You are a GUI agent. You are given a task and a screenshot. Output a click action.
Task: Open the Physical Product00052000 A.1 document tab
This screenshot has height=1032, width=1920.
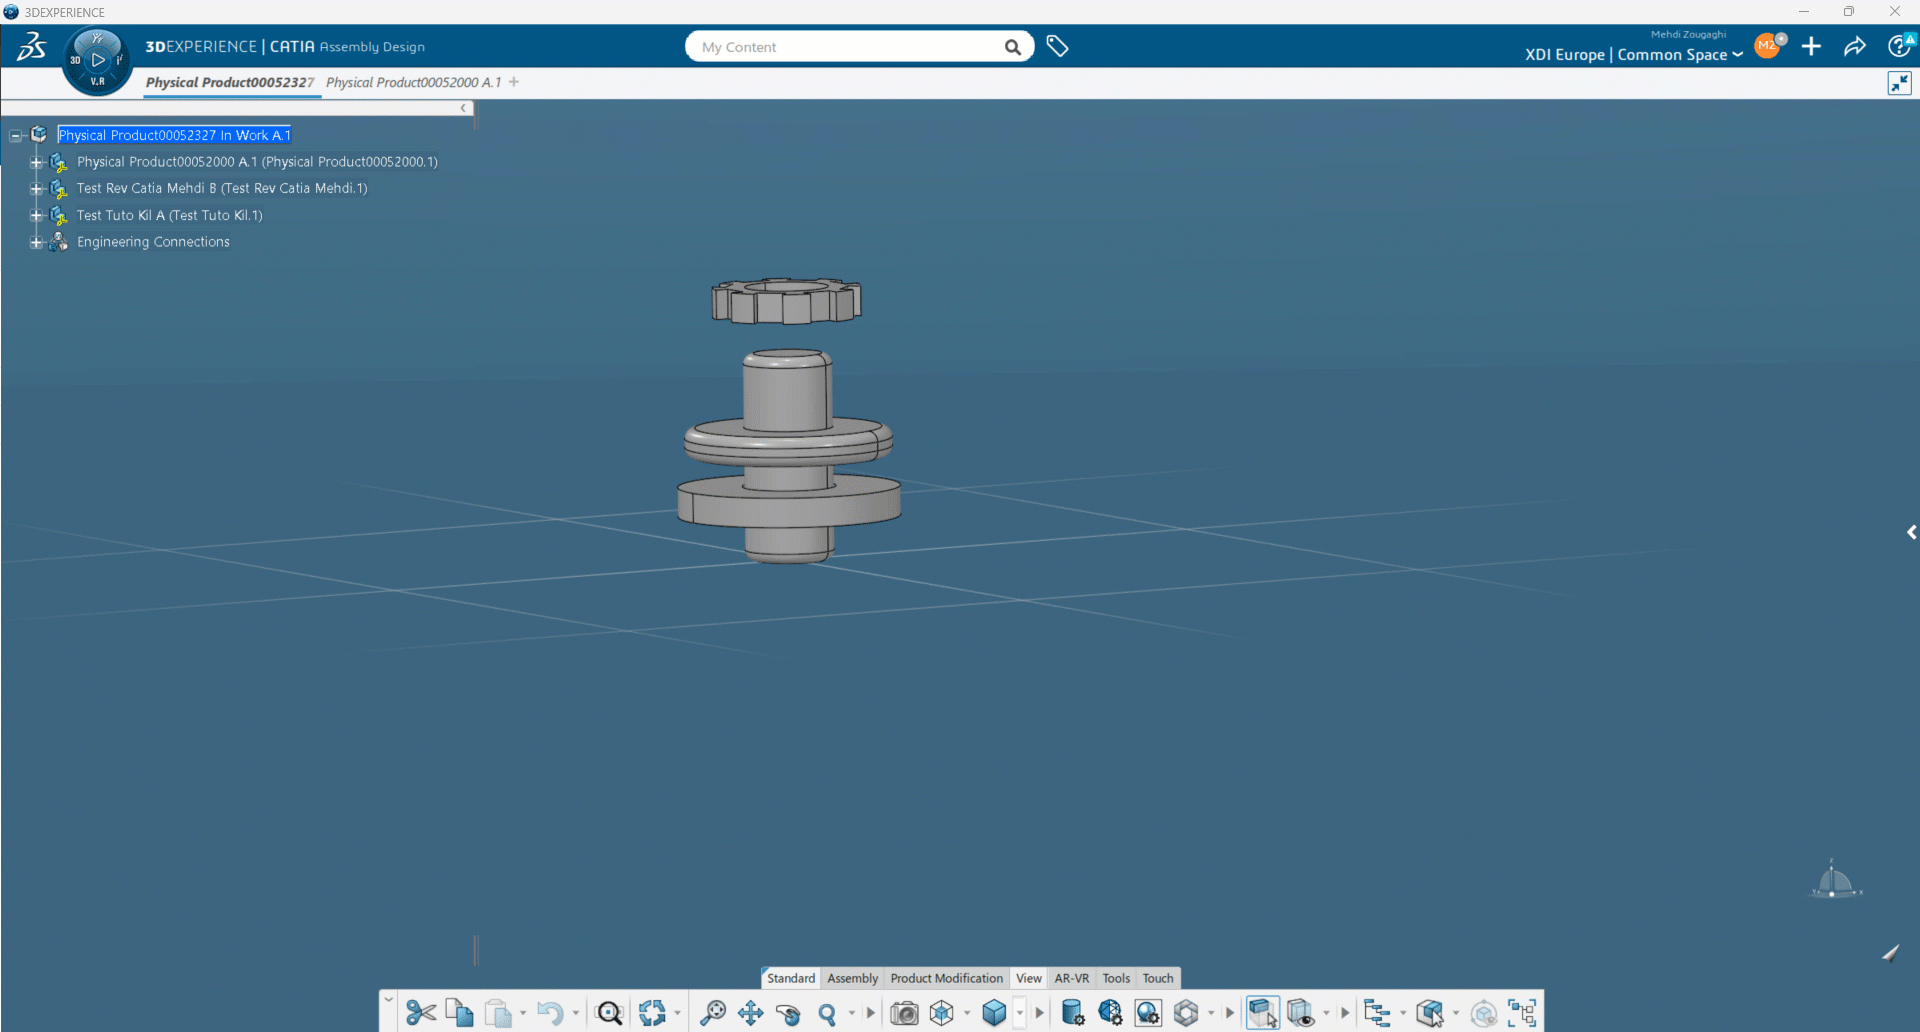[x=412, y=82]
